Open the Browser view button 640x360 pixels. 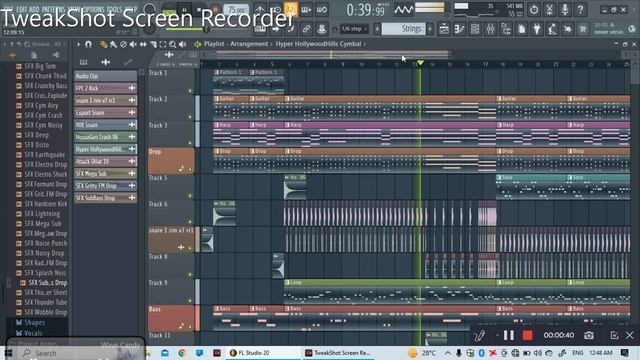(506, 29)
